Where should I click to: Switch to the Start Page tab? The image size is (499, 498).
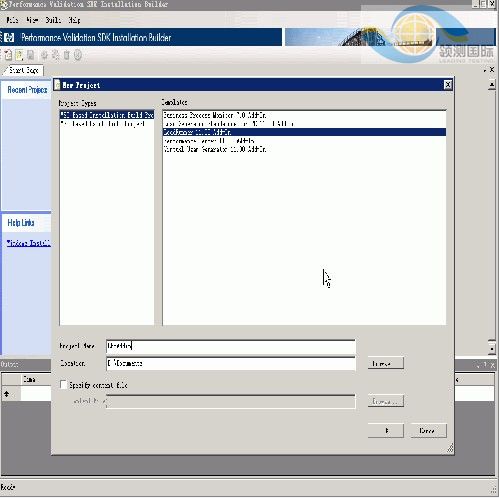(23, 70)
